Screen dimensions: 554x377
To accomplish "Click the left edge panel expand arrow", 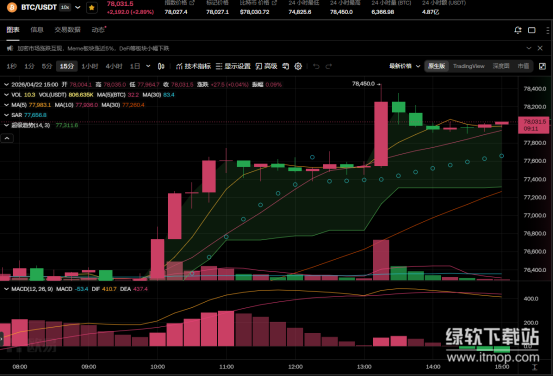I will pos(1,339).
